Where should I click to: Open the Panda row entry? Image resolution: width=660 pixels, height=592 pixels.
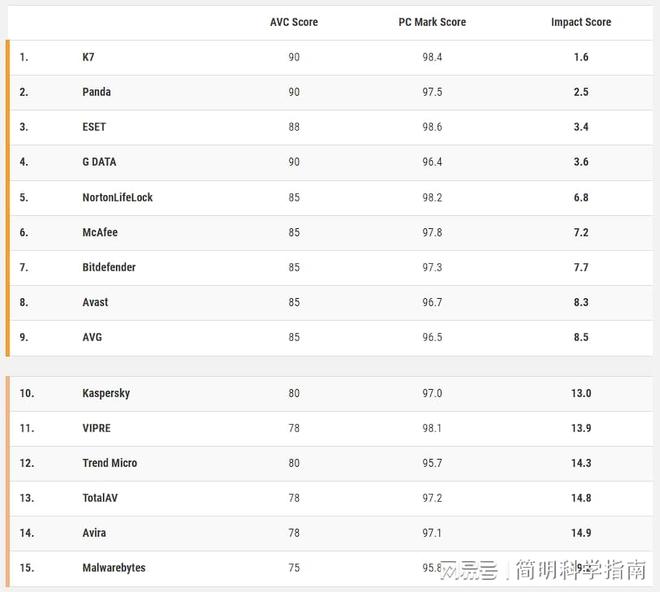pyautogui.click(x=97, y=92)
